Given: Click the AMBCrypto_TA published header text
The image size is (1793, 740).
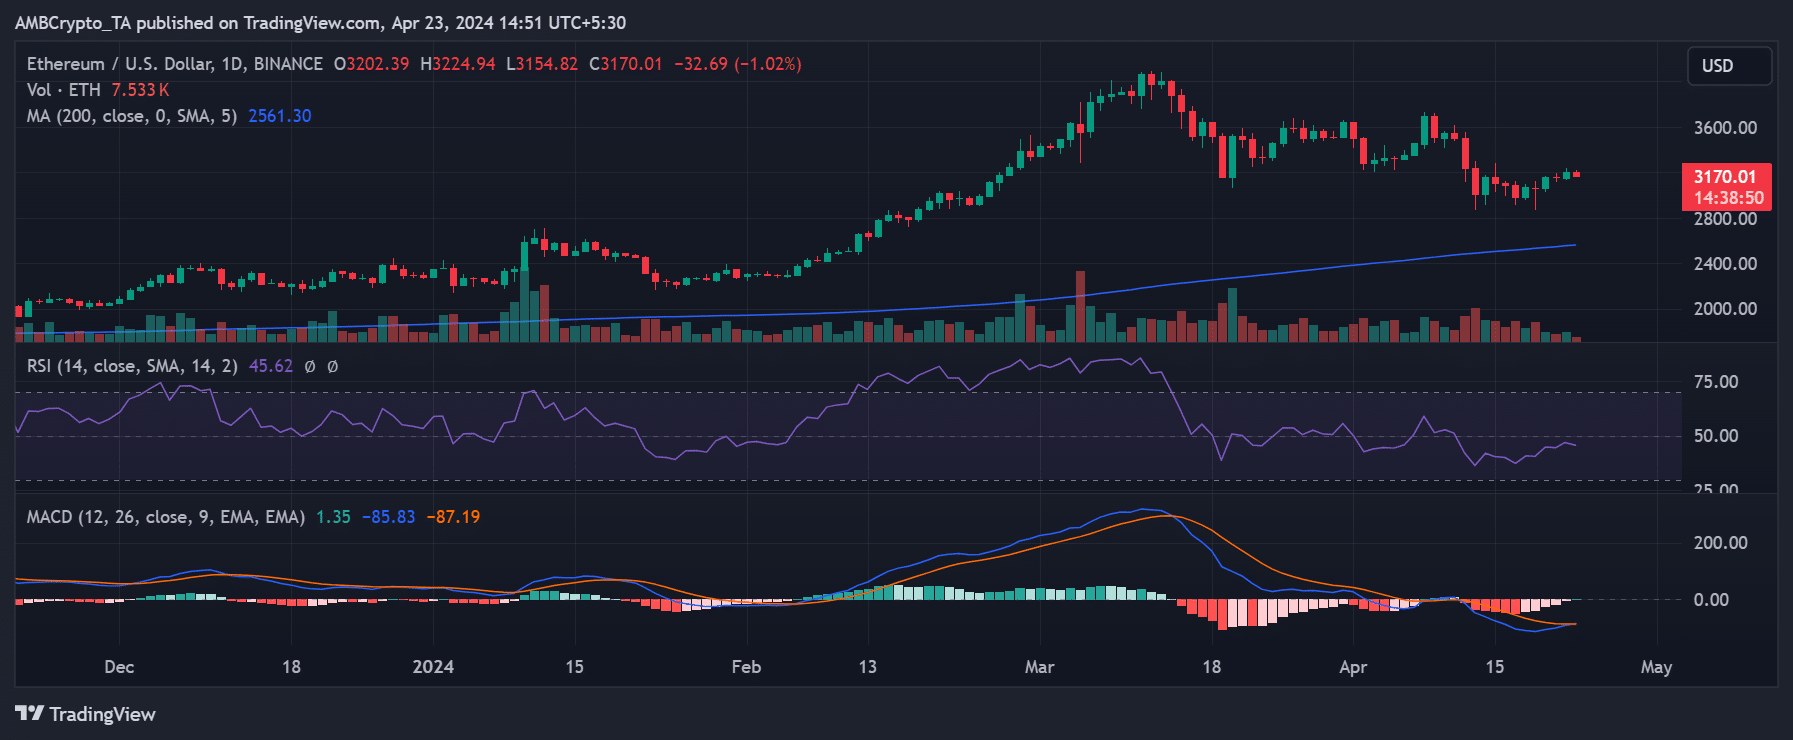Looking at the screenshot, I should [320, 22].
